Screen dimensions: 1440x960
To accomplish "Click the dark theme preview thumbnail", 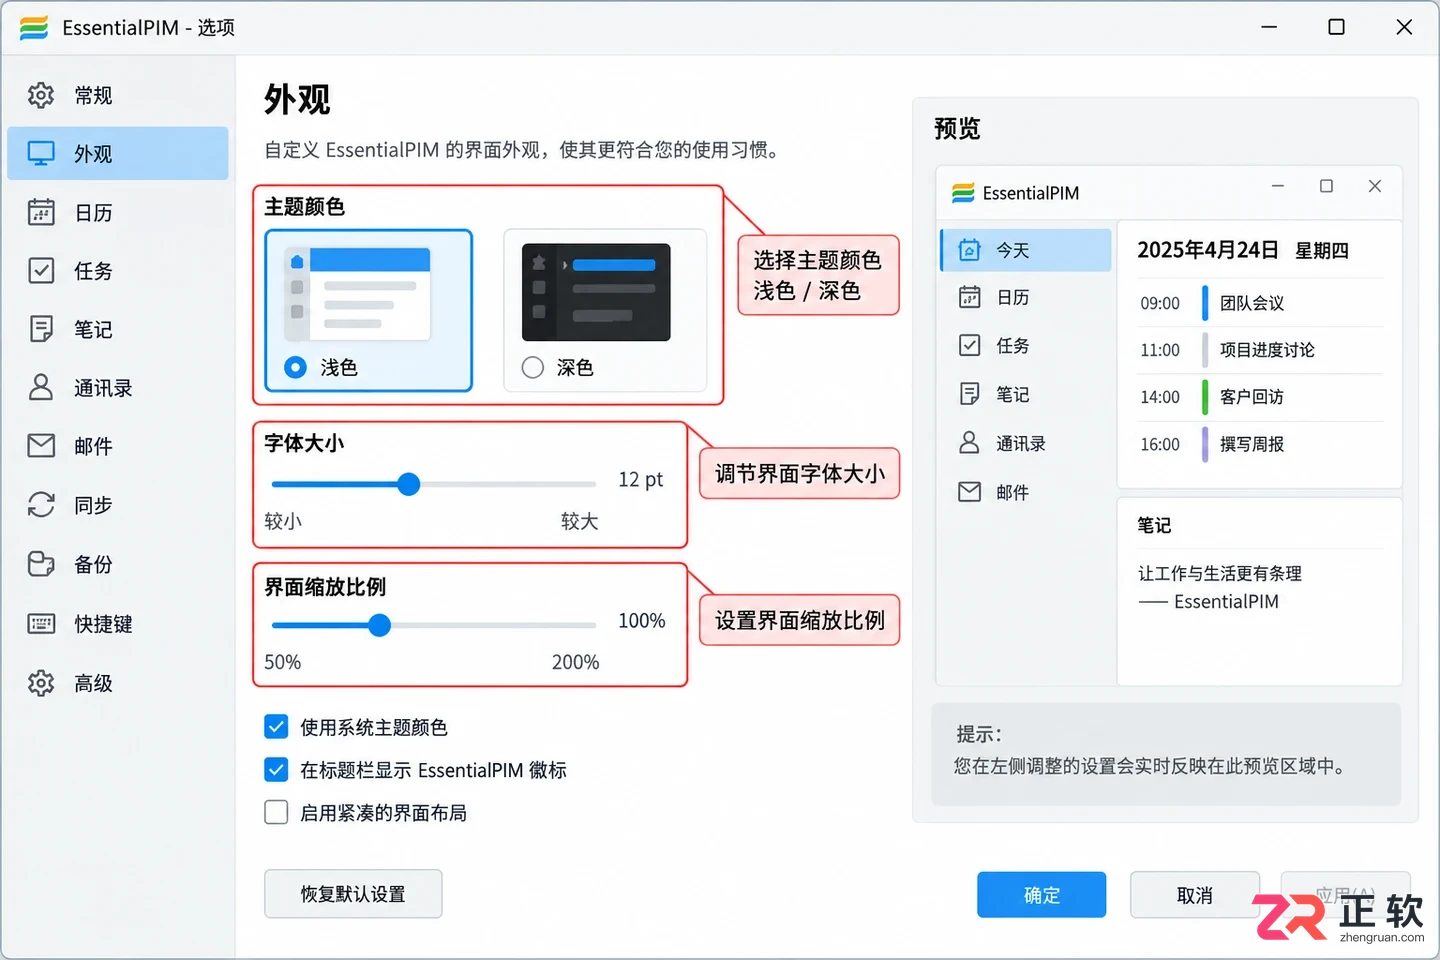I will coord(596,292).
